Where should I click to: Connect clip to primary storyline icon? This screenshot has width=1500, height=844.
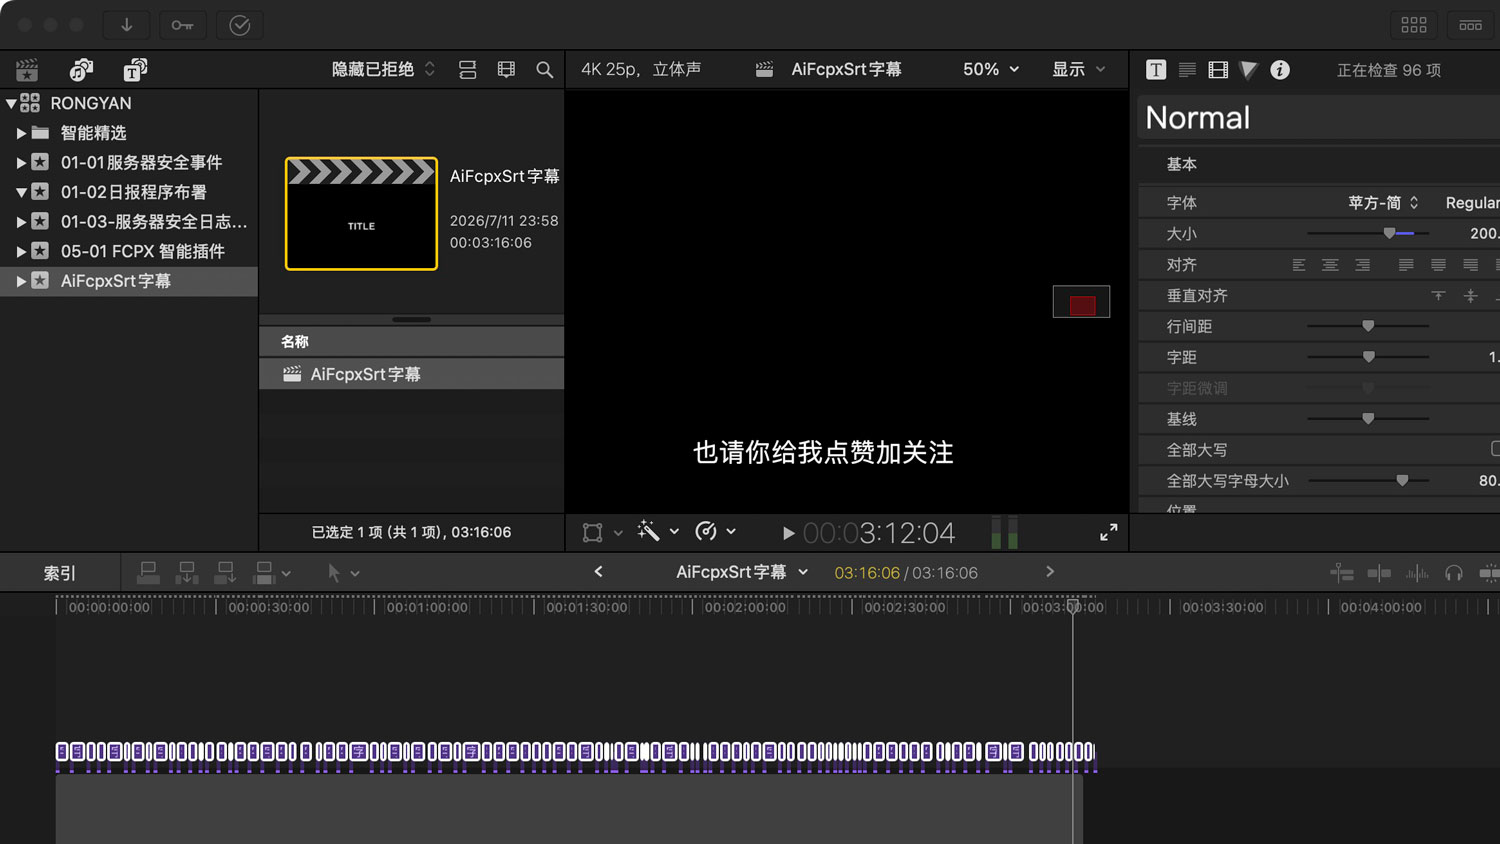[148, 573]
